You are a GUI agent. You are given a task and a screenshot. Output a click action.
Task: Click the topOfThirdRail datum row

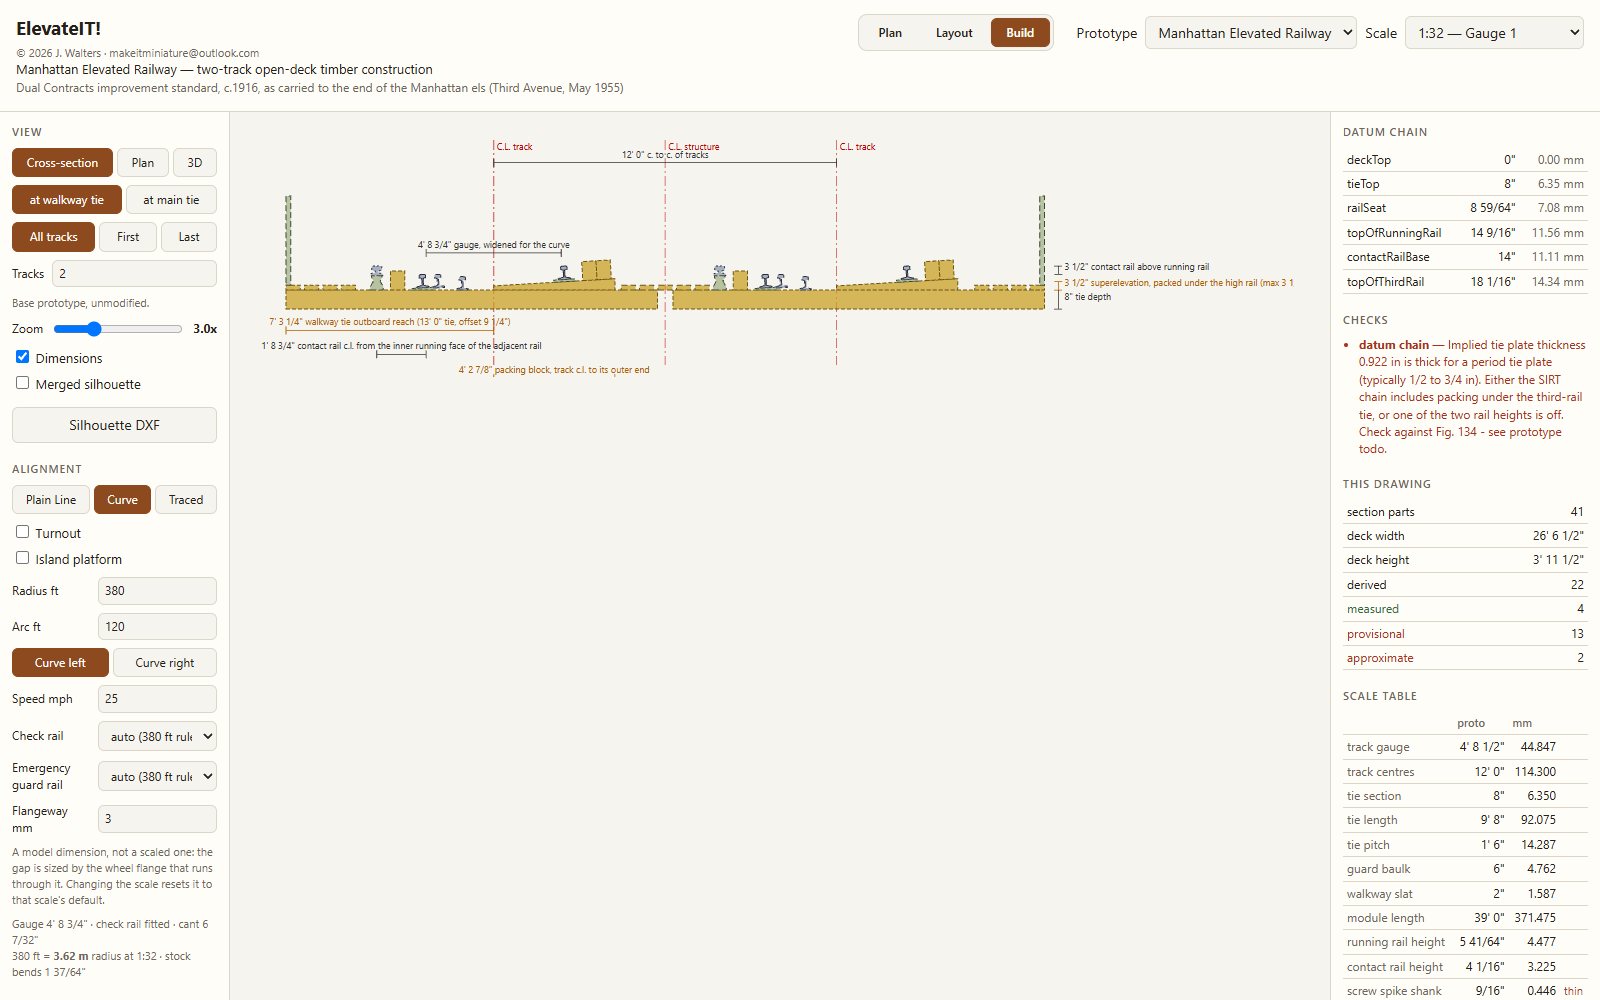(x=1465, y=282)
